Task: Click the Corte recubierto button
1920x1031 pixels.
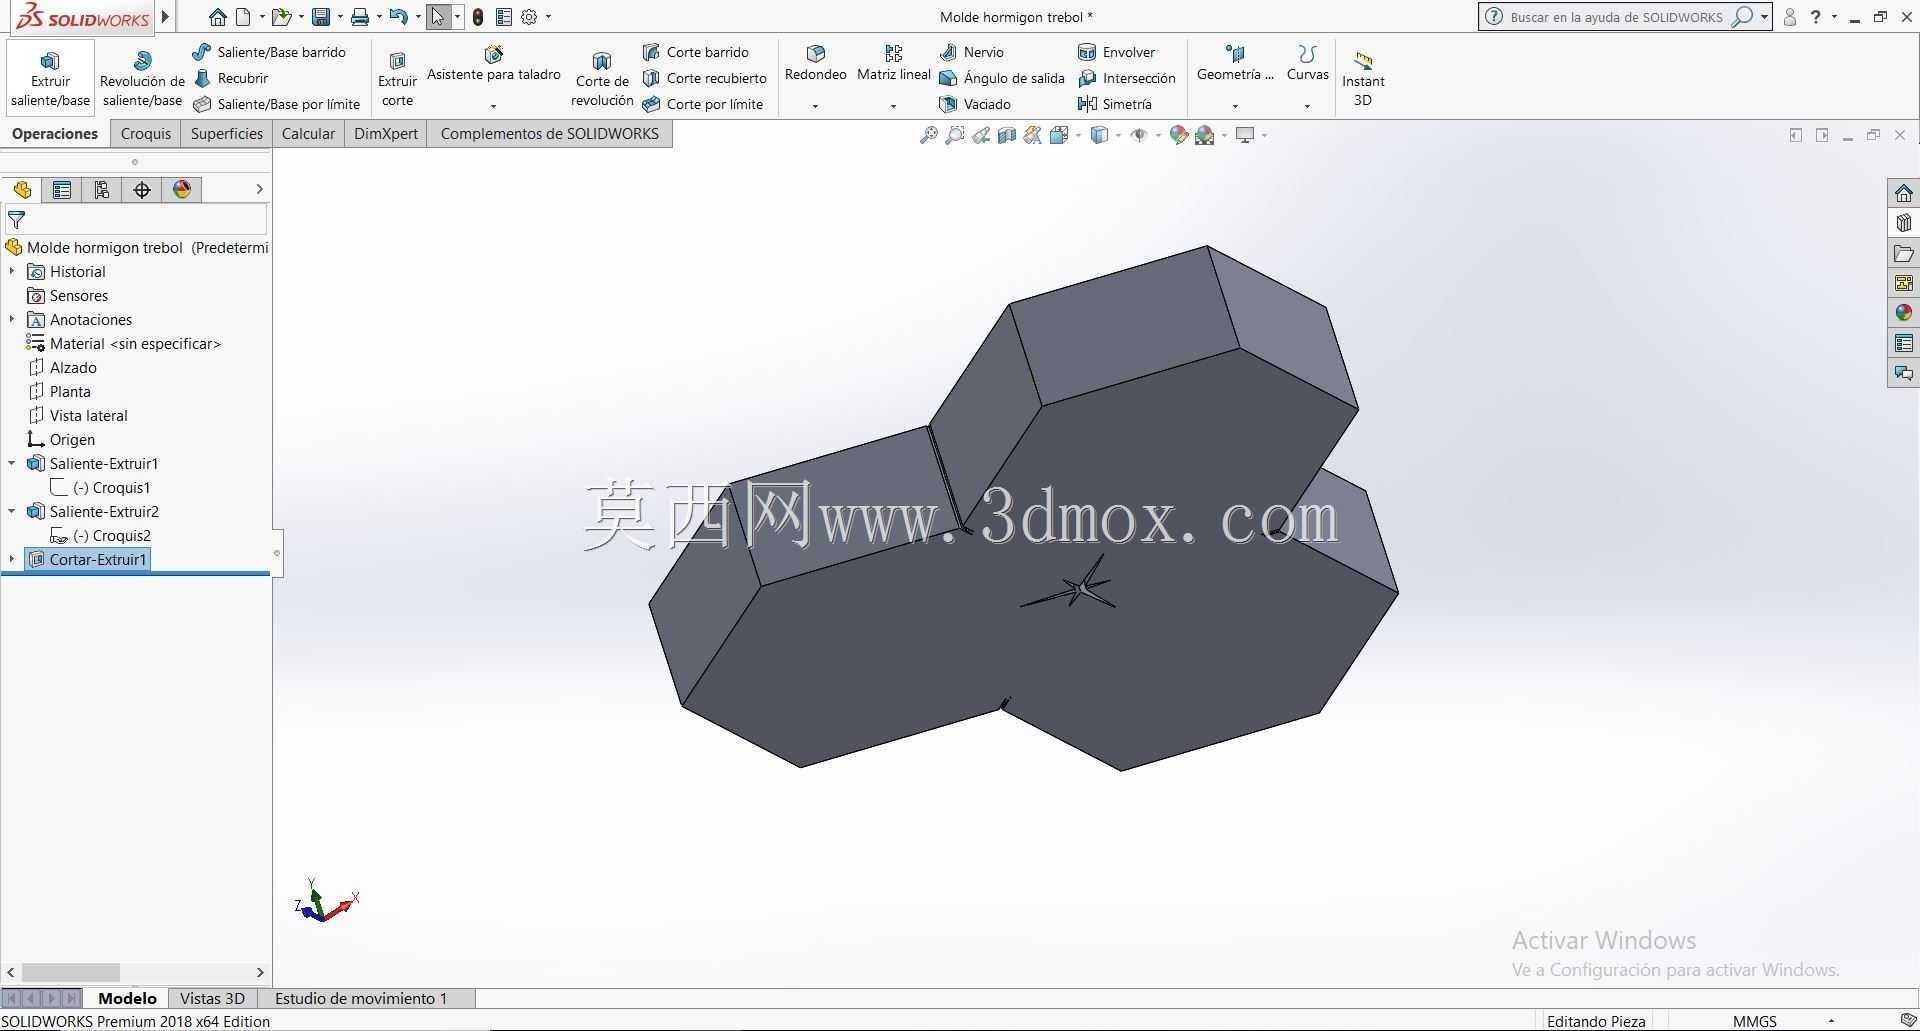Action: pyautogui.click(x=705, y=78)
